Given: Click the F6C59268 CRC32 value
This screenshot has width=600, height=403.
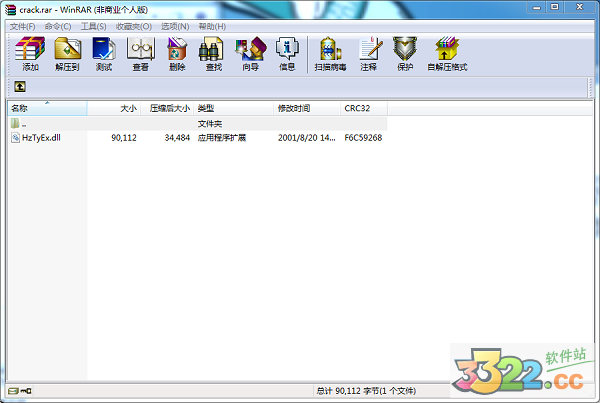Looking at the screenshot, I should coord(363,138).
